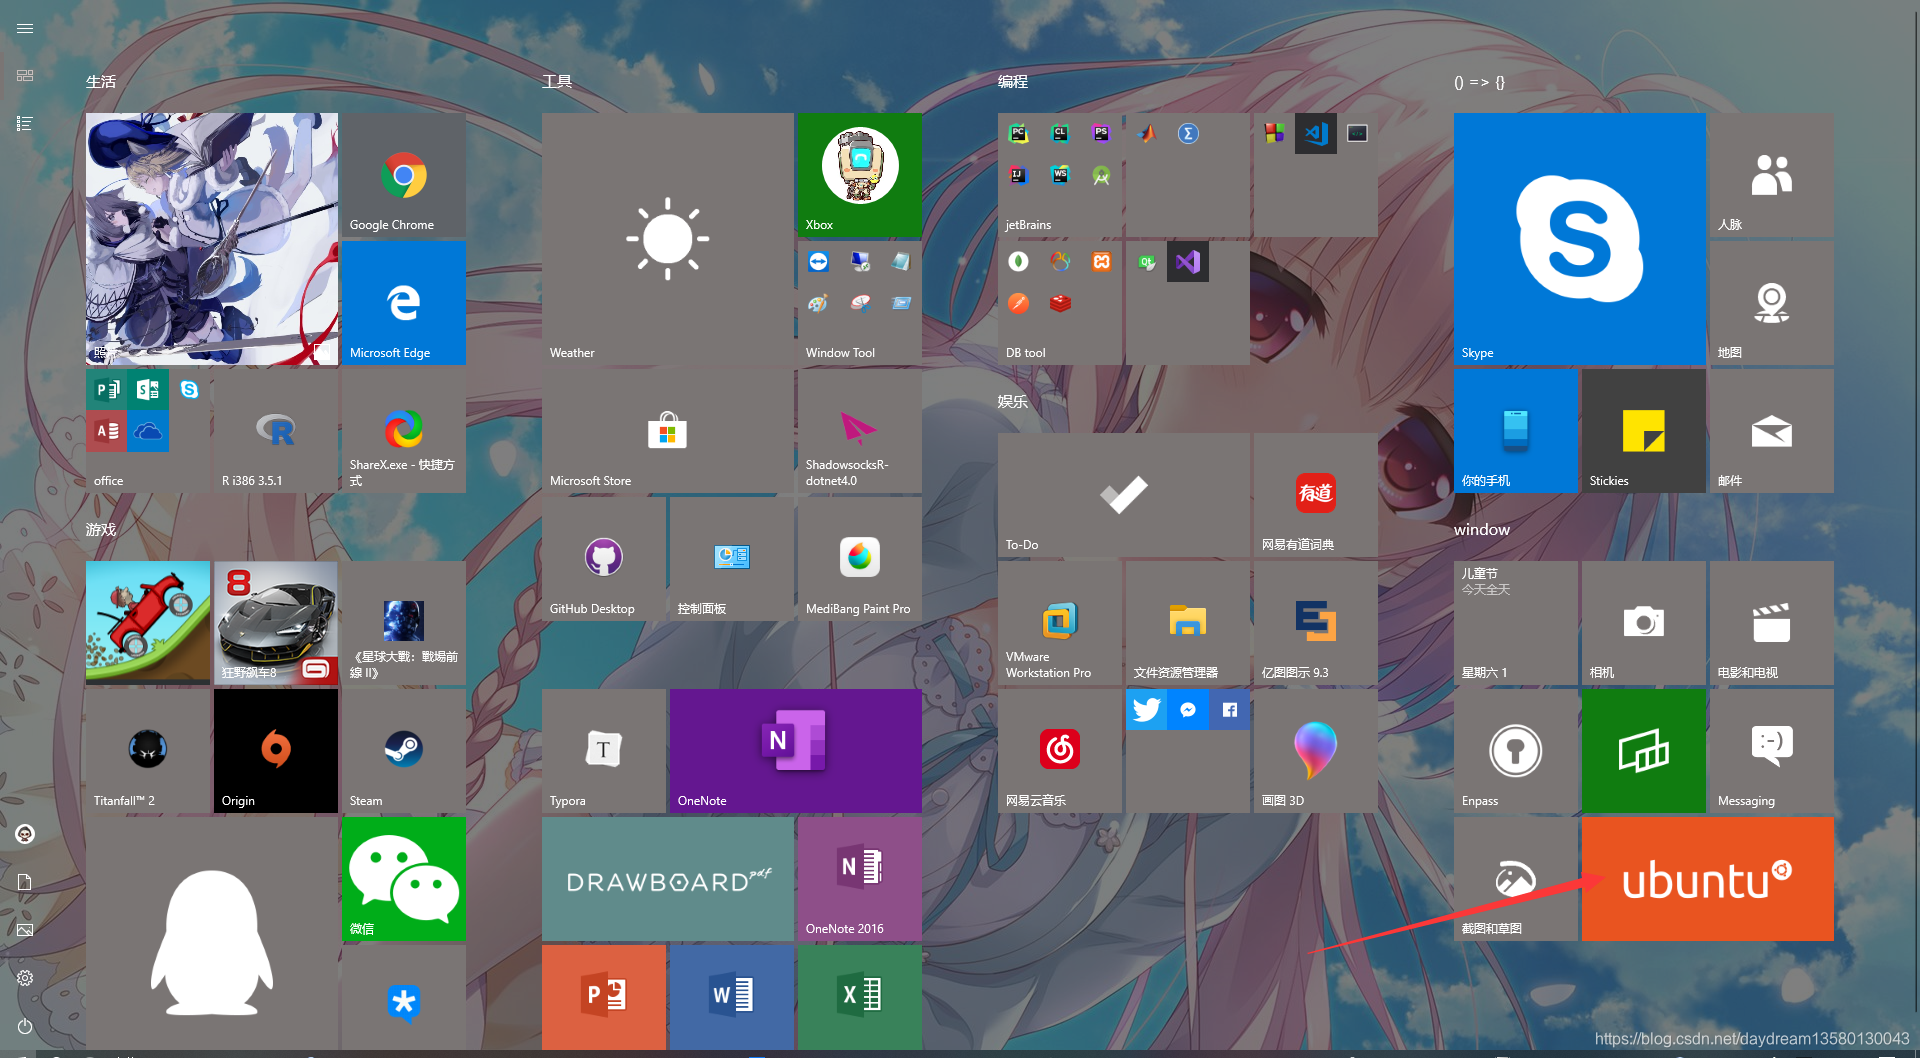
Task: Launch 画图 3D tile
Action: 1316,751
